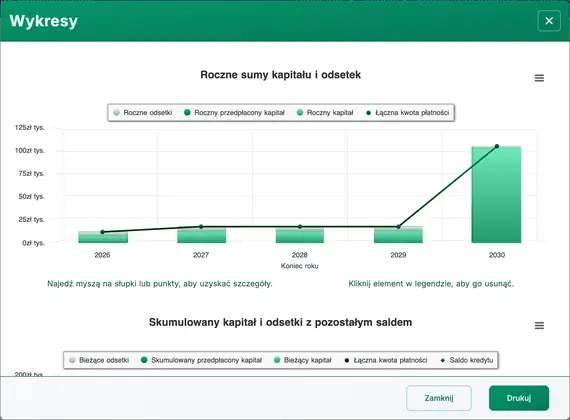Toggle 'Skumulowany przedpłacony kapitał' legend item
The image size is (570, 420).
tap(201, 360)
